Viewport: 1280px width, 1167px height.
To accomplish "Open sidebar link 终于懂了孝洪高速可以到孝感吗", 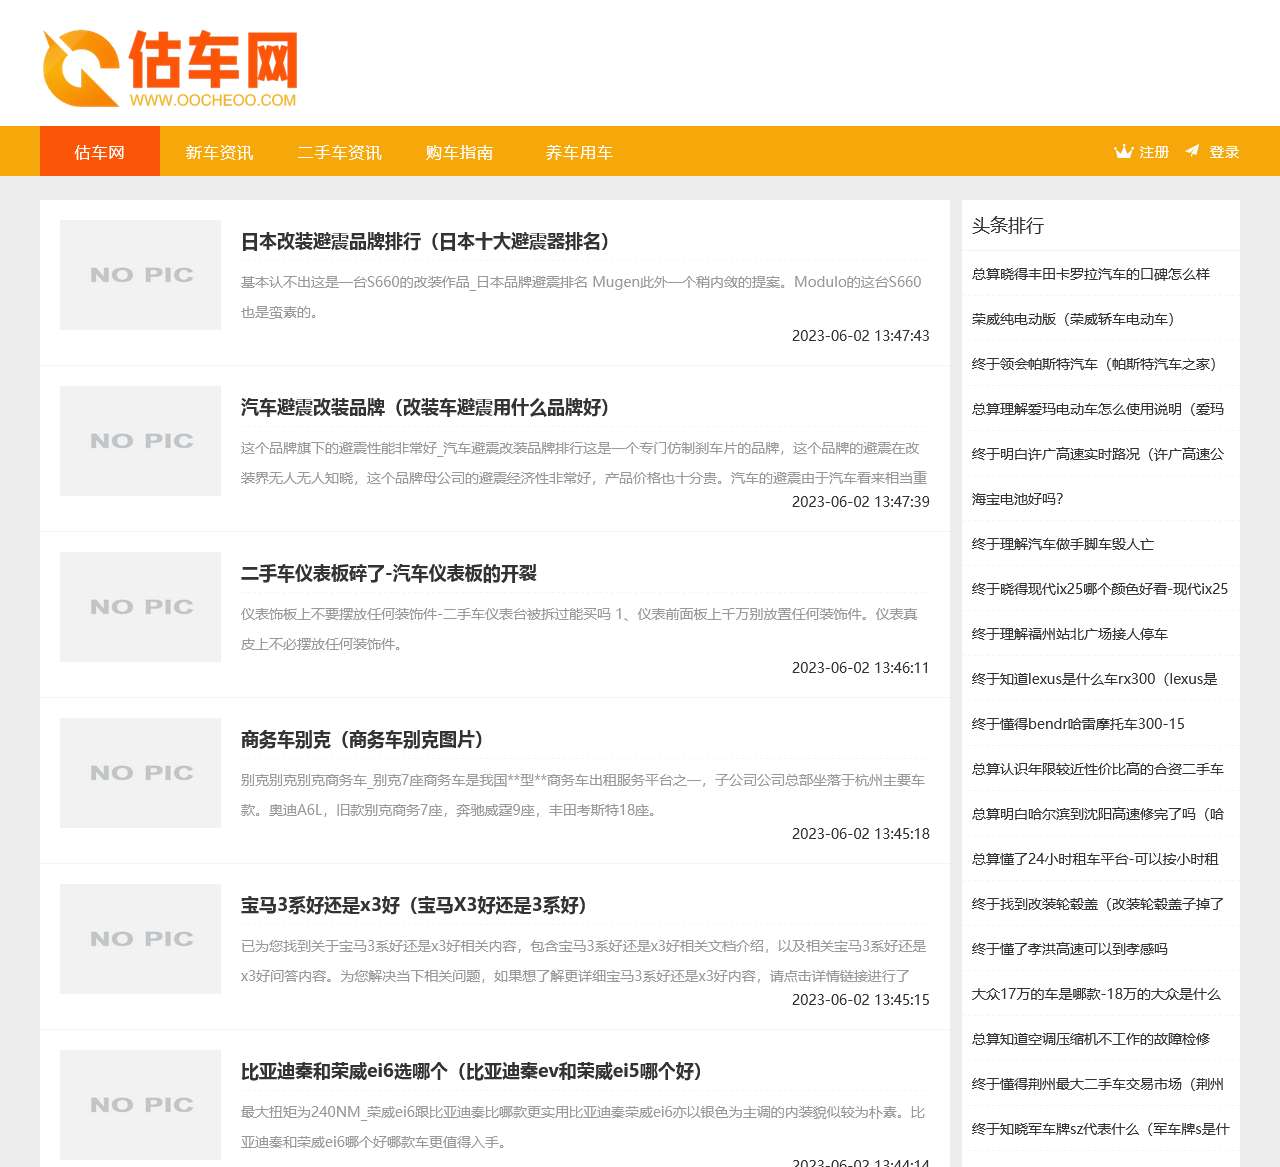I will [1070, 949].
